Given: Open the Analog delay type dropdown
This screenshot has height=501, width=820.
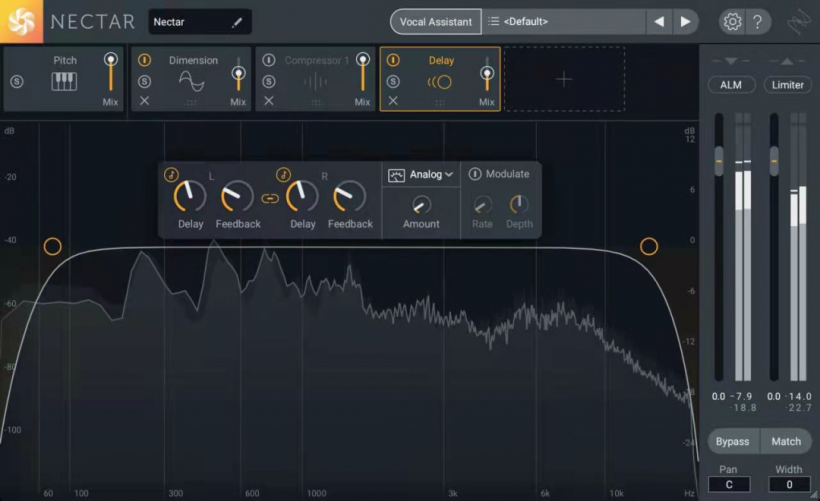Looking at the screenshot, I should coord(422,175).
